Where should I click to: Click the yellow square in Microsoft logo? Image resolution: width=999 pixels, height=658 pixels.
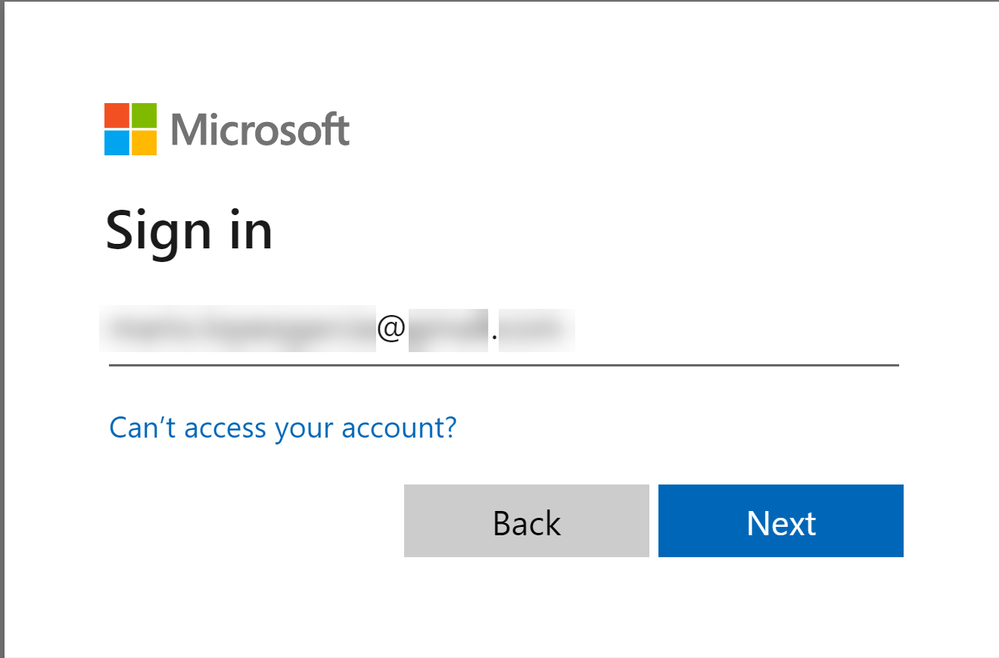(x=144, y=143)
